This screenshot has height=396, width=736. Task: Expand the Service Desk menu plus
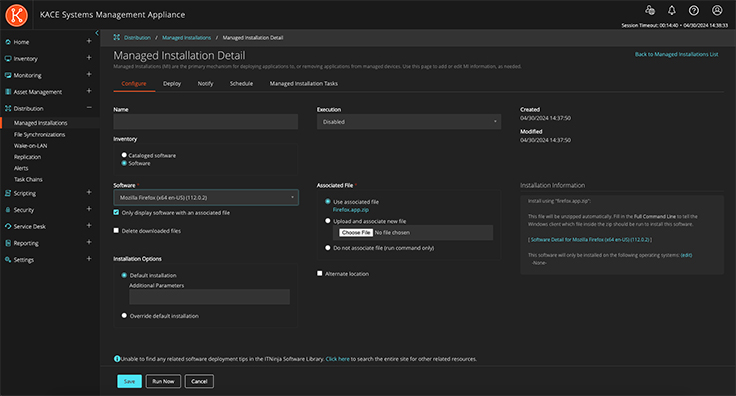tap(89, 226)
